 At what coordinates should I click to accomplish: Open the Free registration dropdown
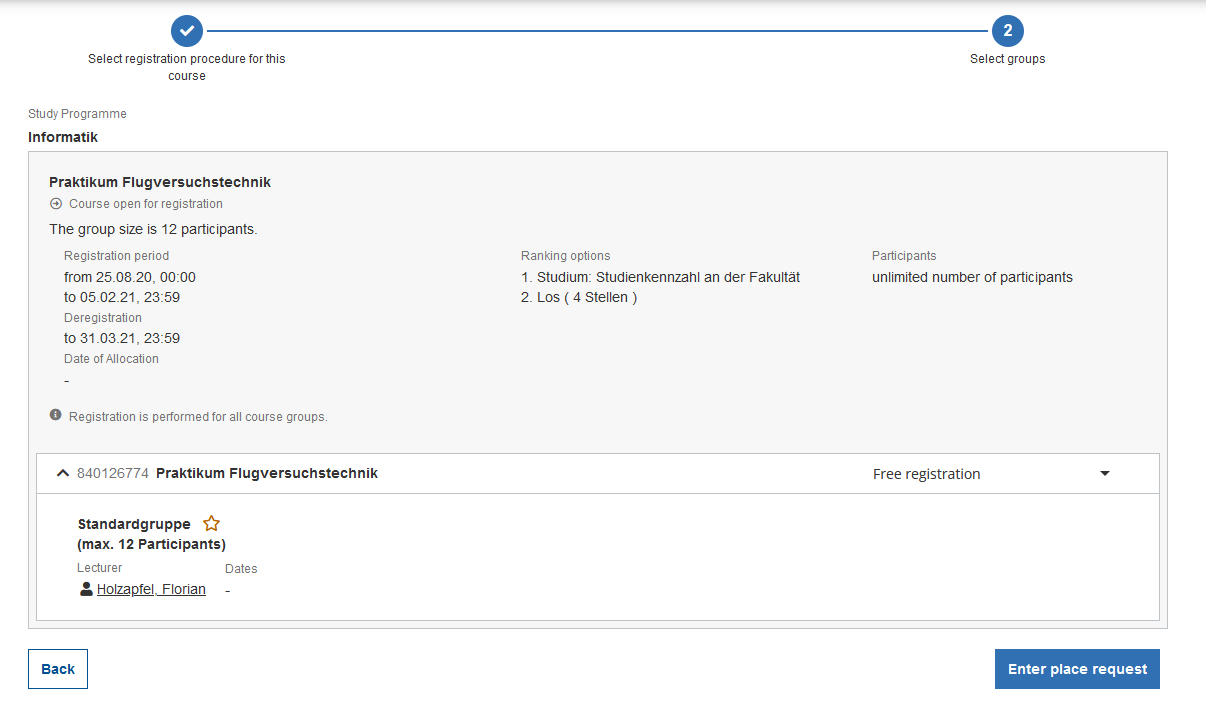(990, 474)
